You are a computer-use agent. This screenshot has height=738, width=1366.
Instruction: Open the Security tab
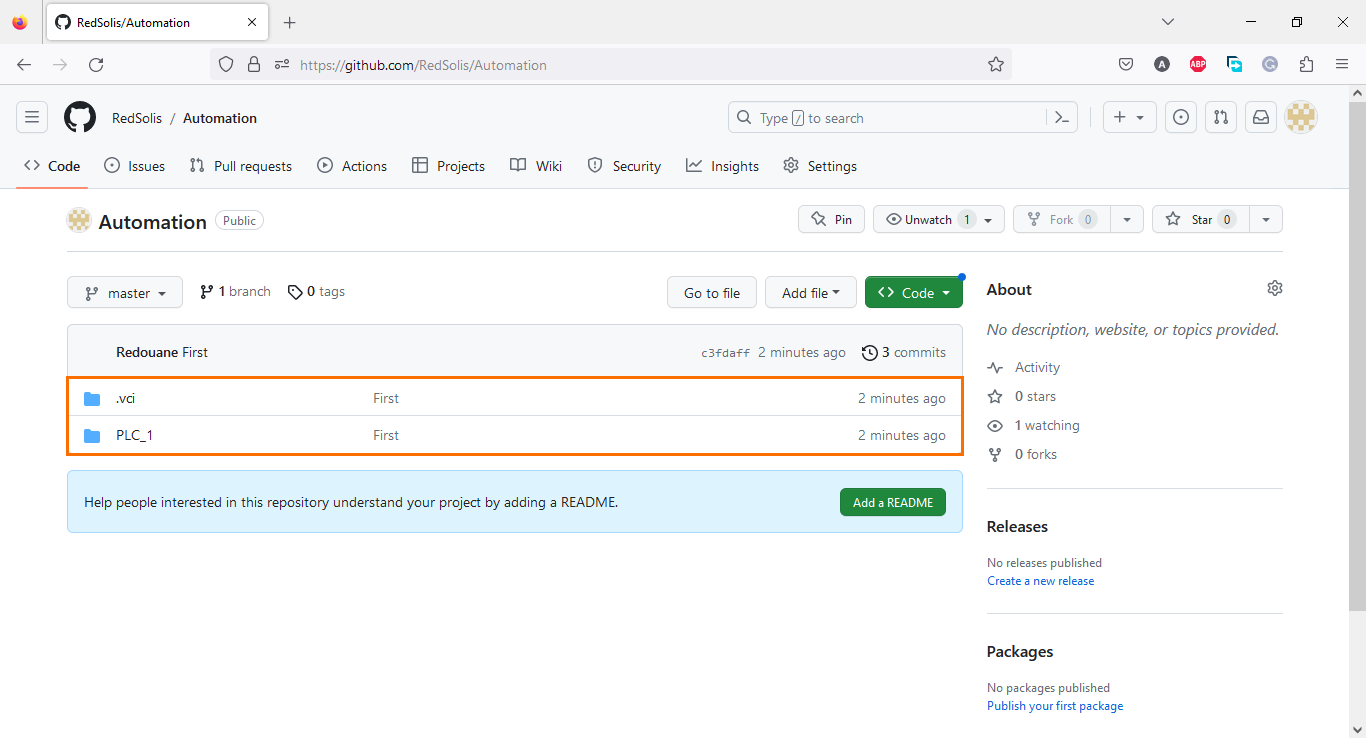(624, 166)
